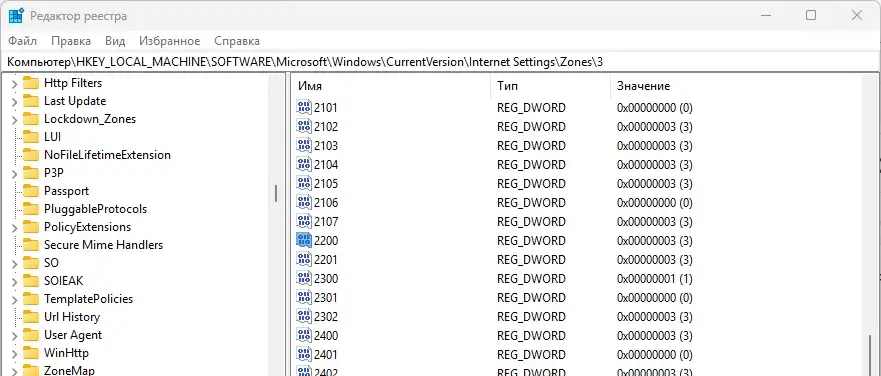Image resolution: width=881 pixels, height=376 pixels.
Task: Click the DWORD icon for value 2104
Action: click(303, 165)
